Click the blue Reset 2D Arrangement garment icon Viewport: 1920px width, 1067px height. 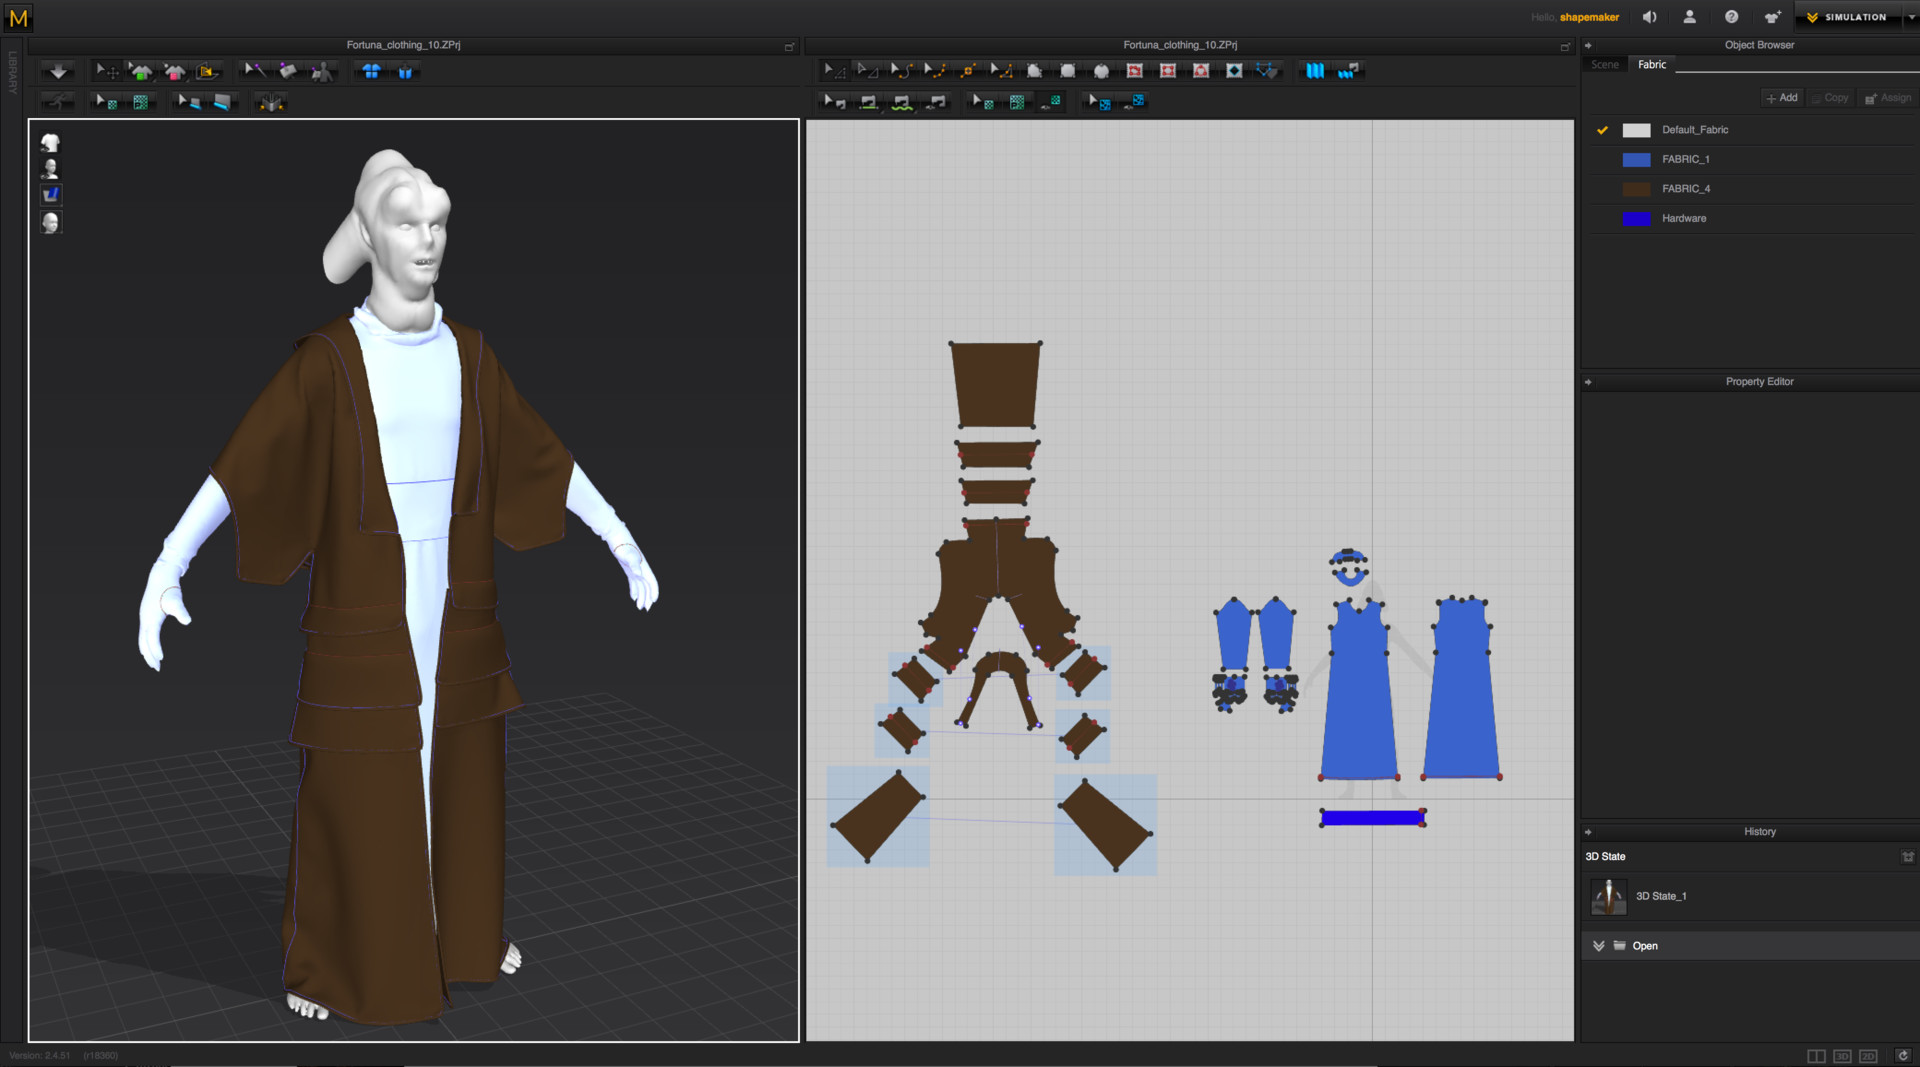coord(371,71)
